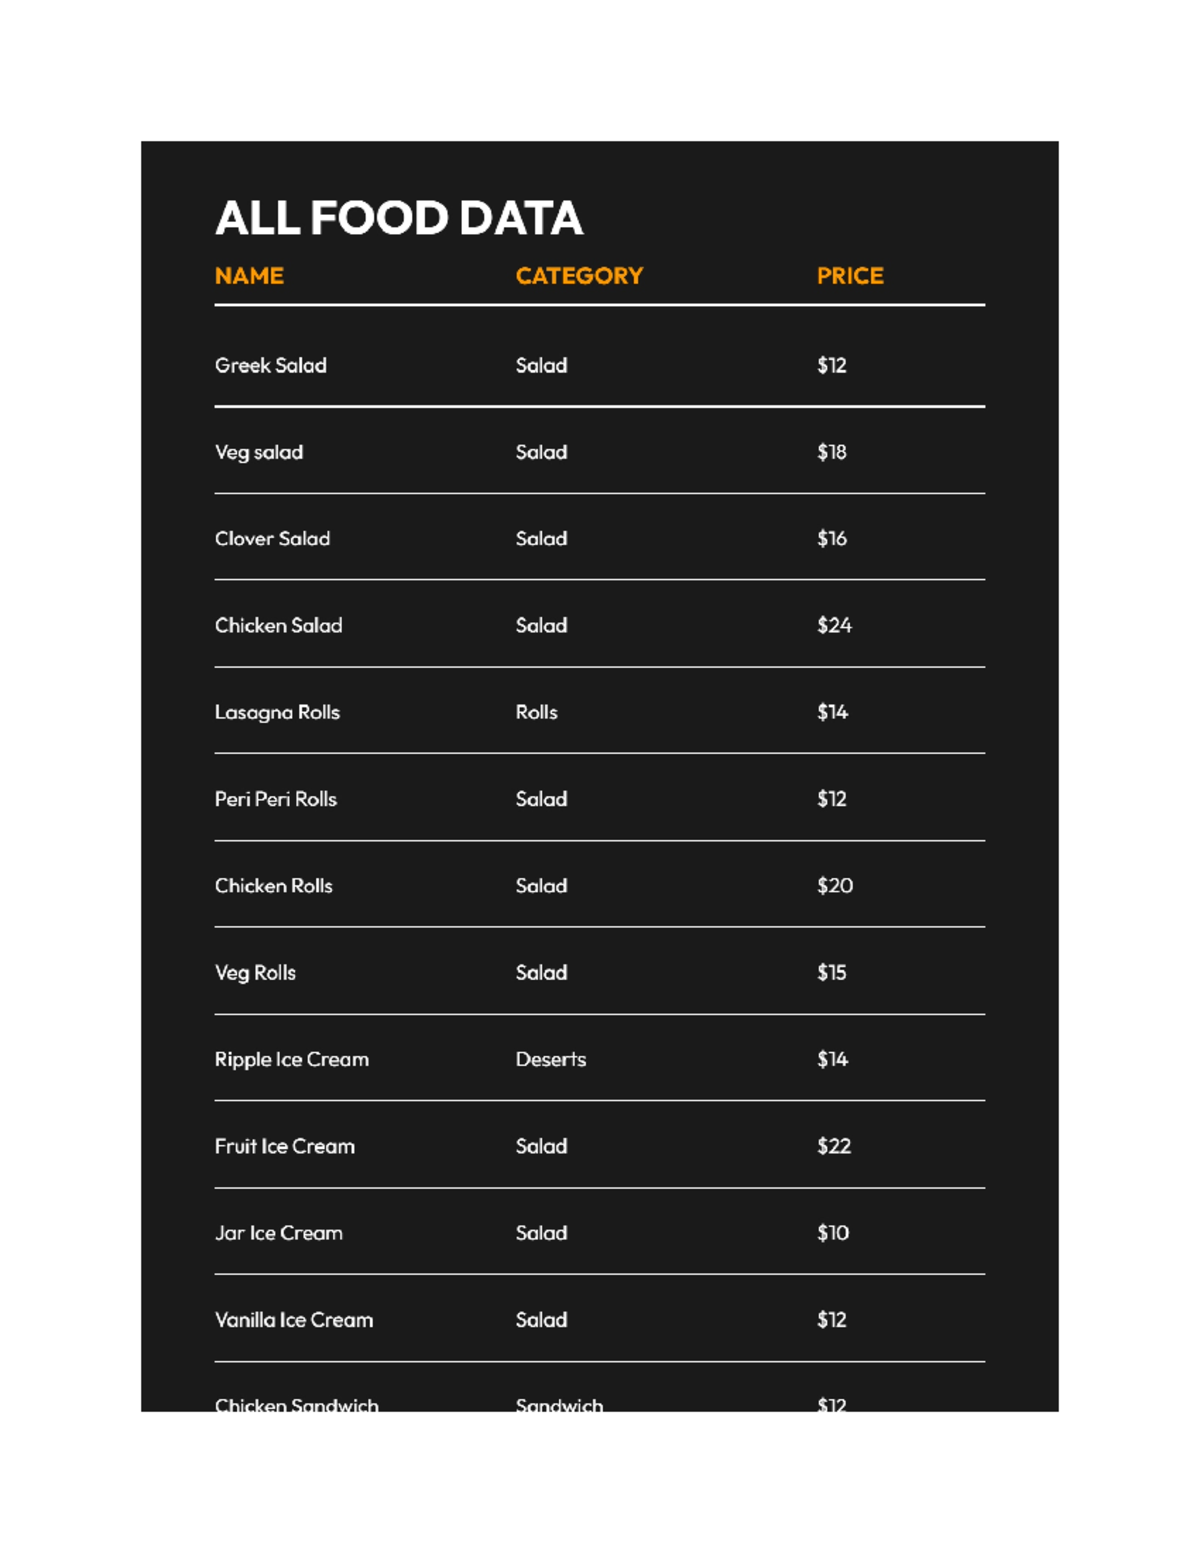Select the Jar Ice Cream item
Image resolution: width=1200 pixels, height=1553 pixels.
click(279, 1233)
